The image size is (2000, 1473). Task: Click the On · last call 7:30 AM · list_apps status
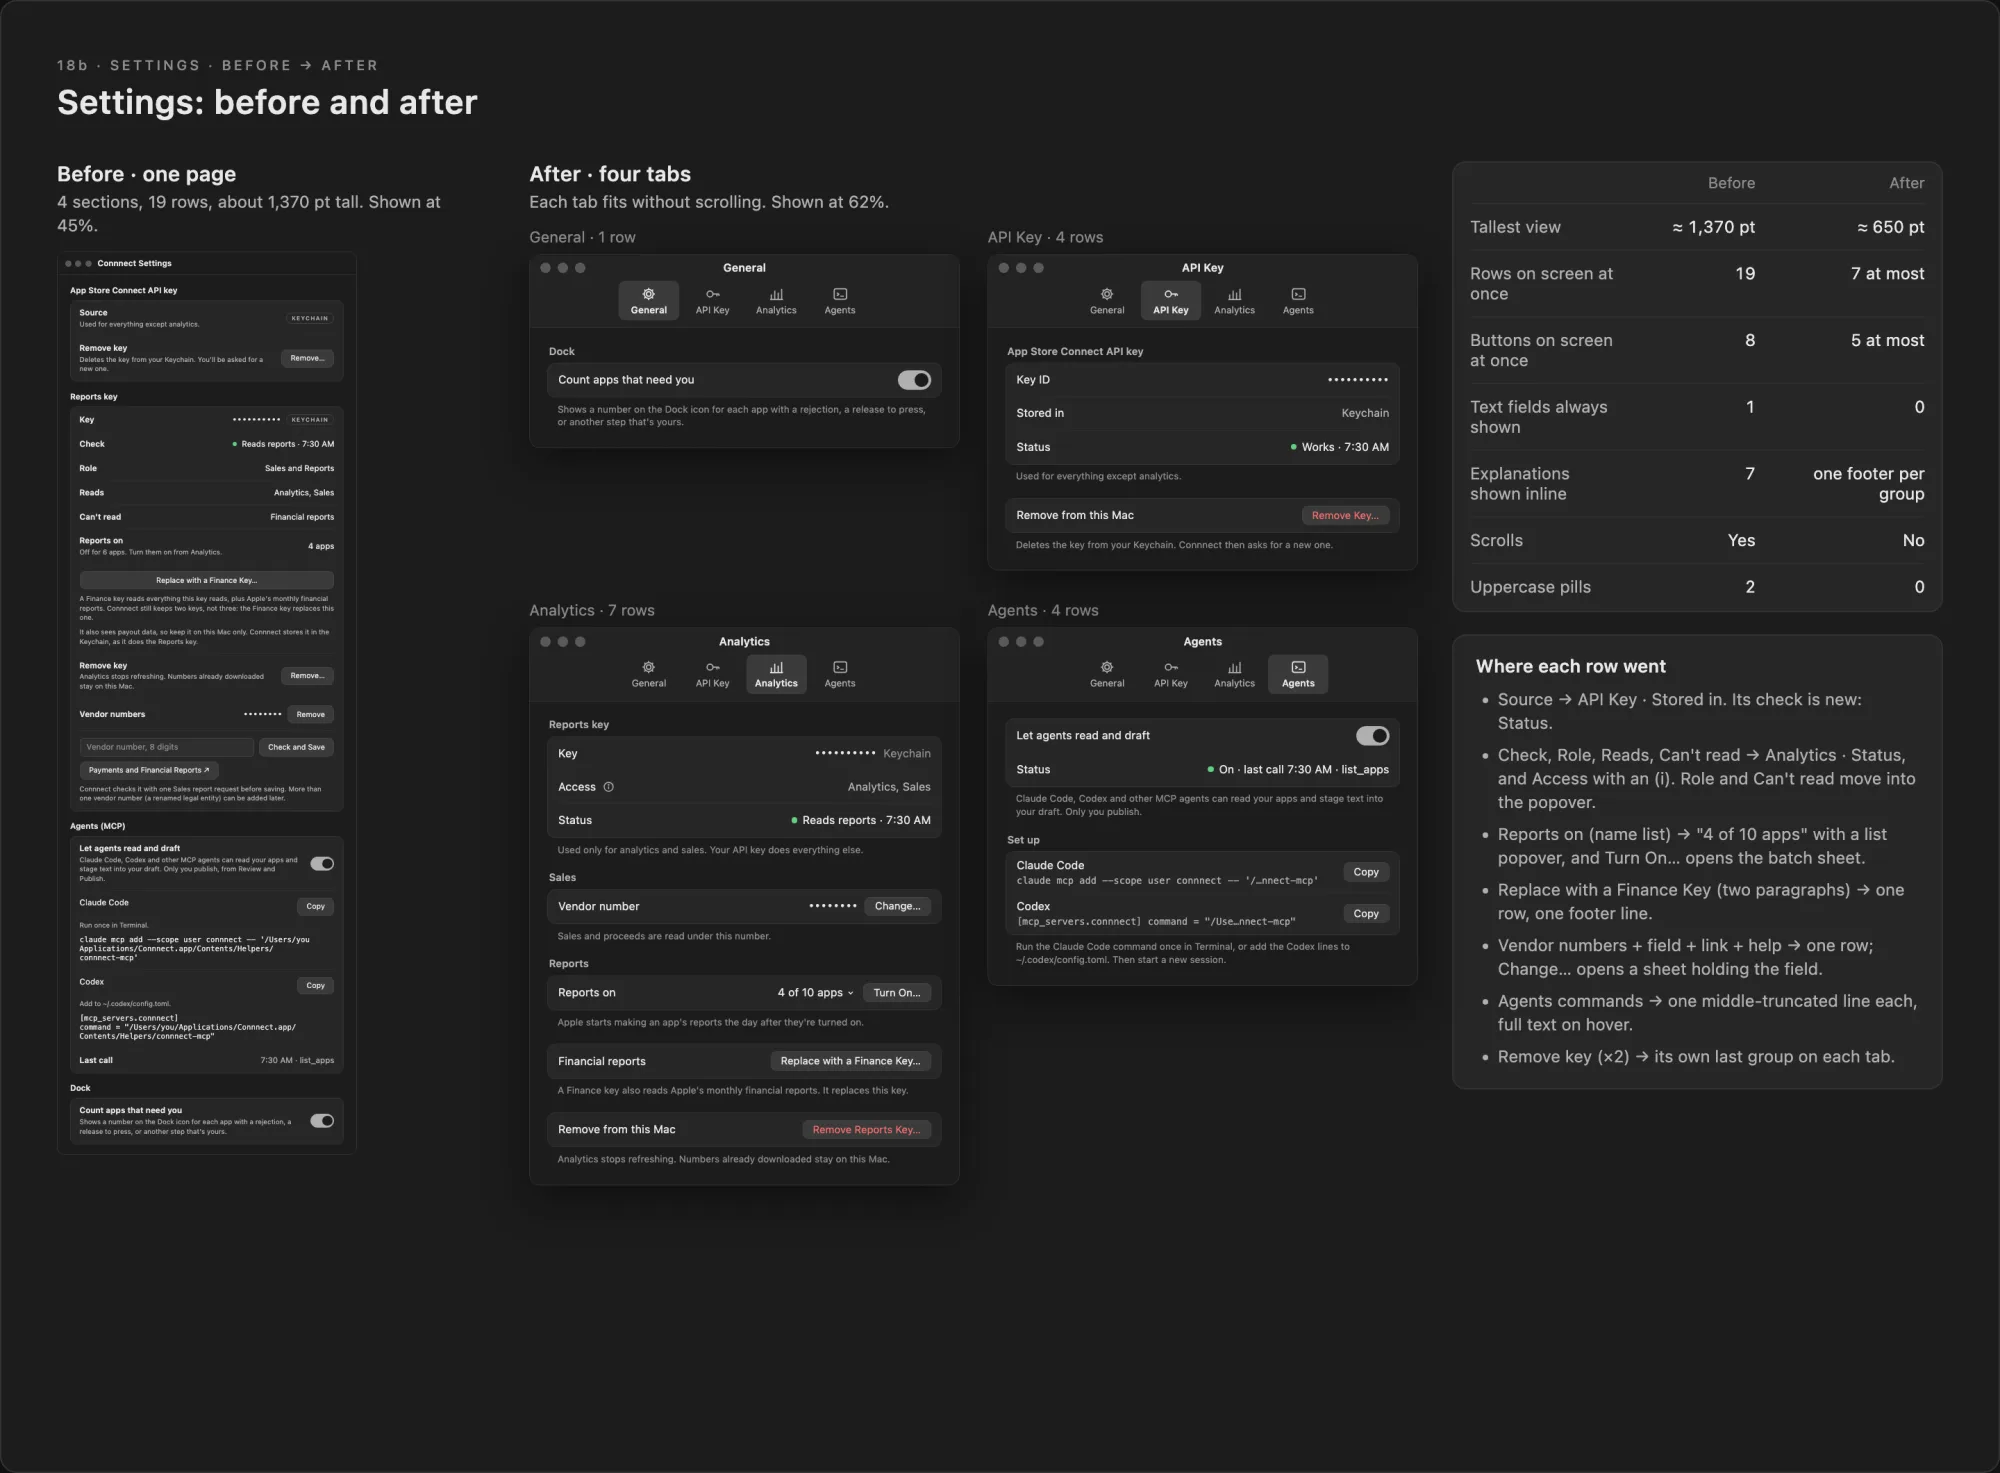1298,770
